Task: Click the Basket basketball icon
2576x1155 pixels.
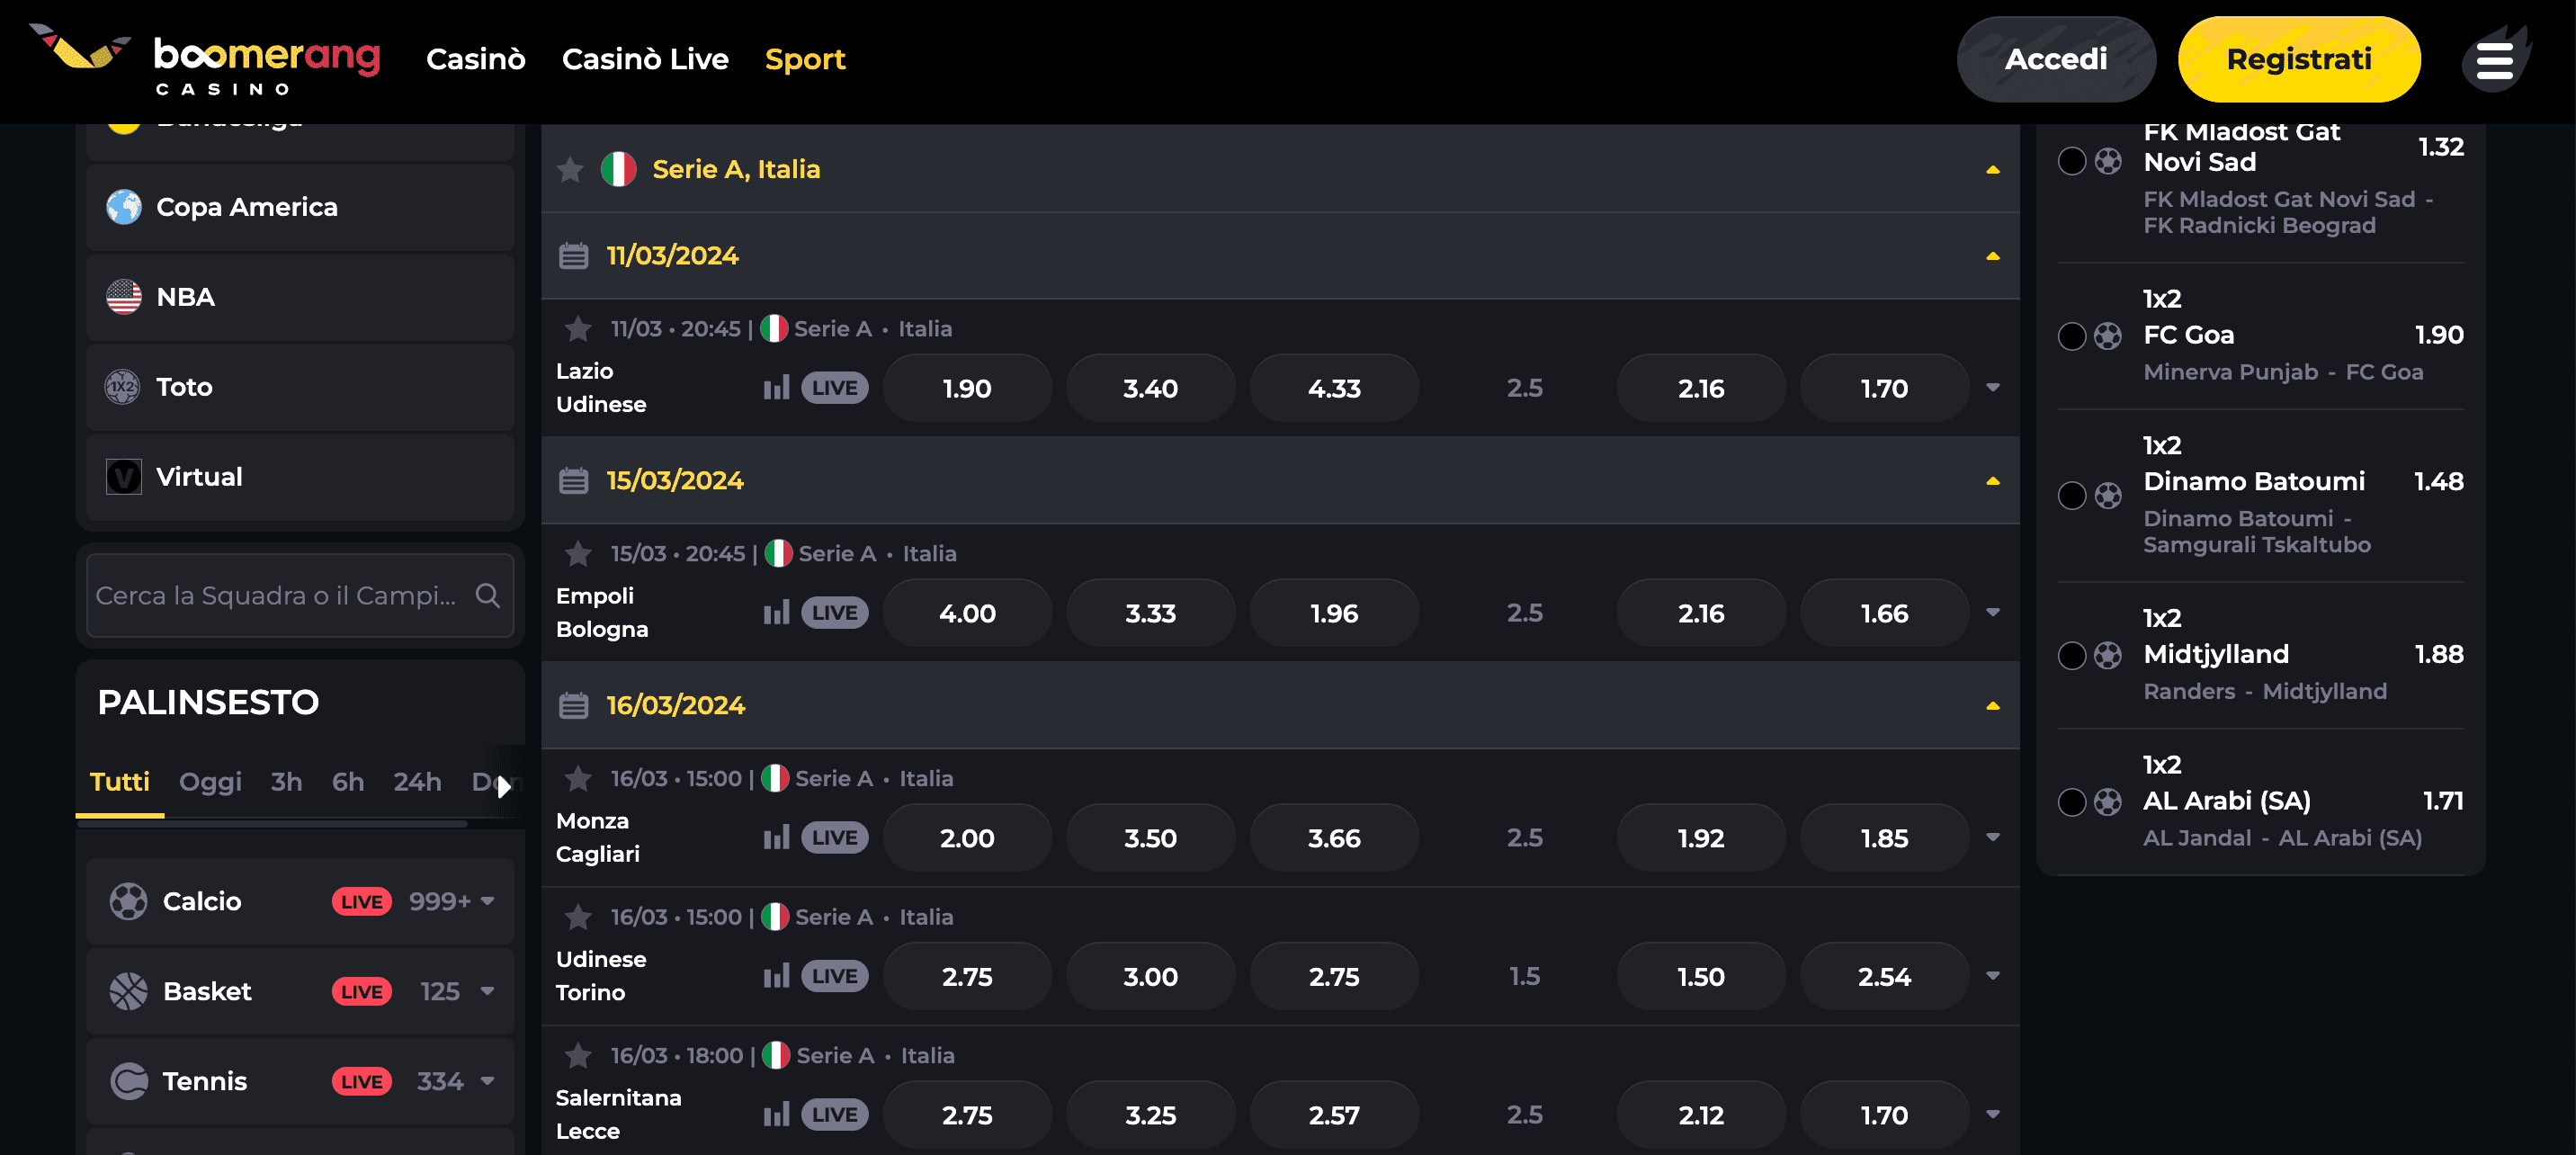Action: coord(127,991)
